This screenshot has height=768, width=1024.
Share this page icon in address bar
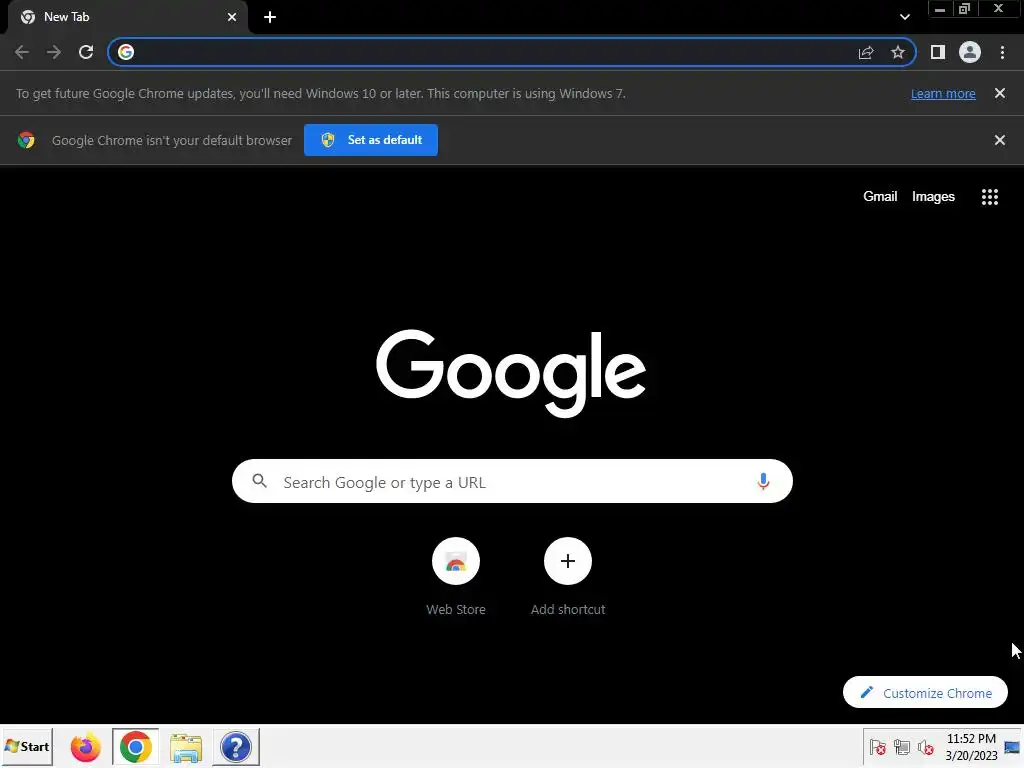pyautogui.click(x=866, y=52)
